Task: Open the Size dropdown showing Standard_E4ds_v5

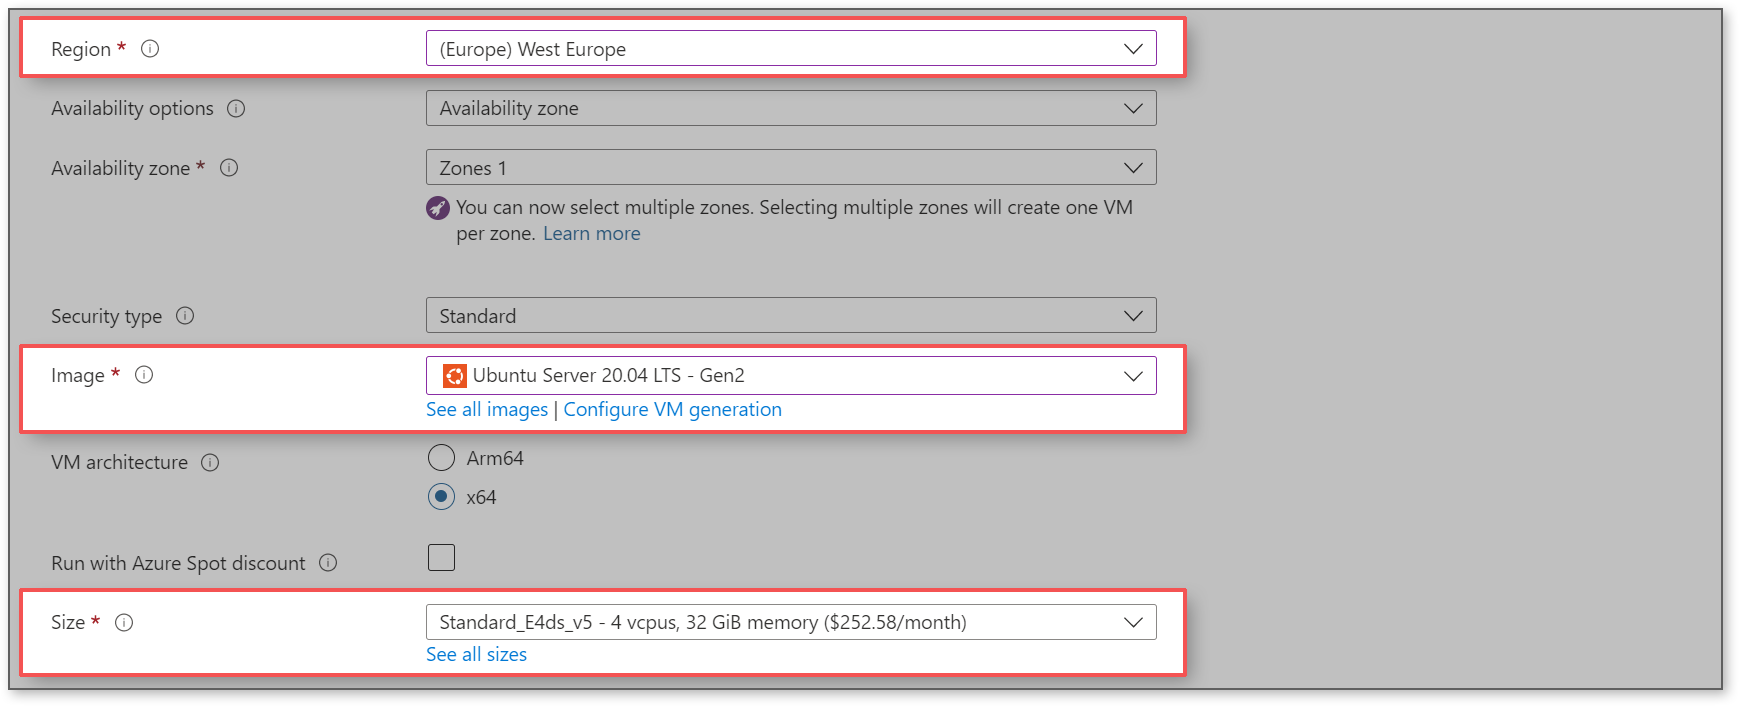Action: tap(791, 622)
